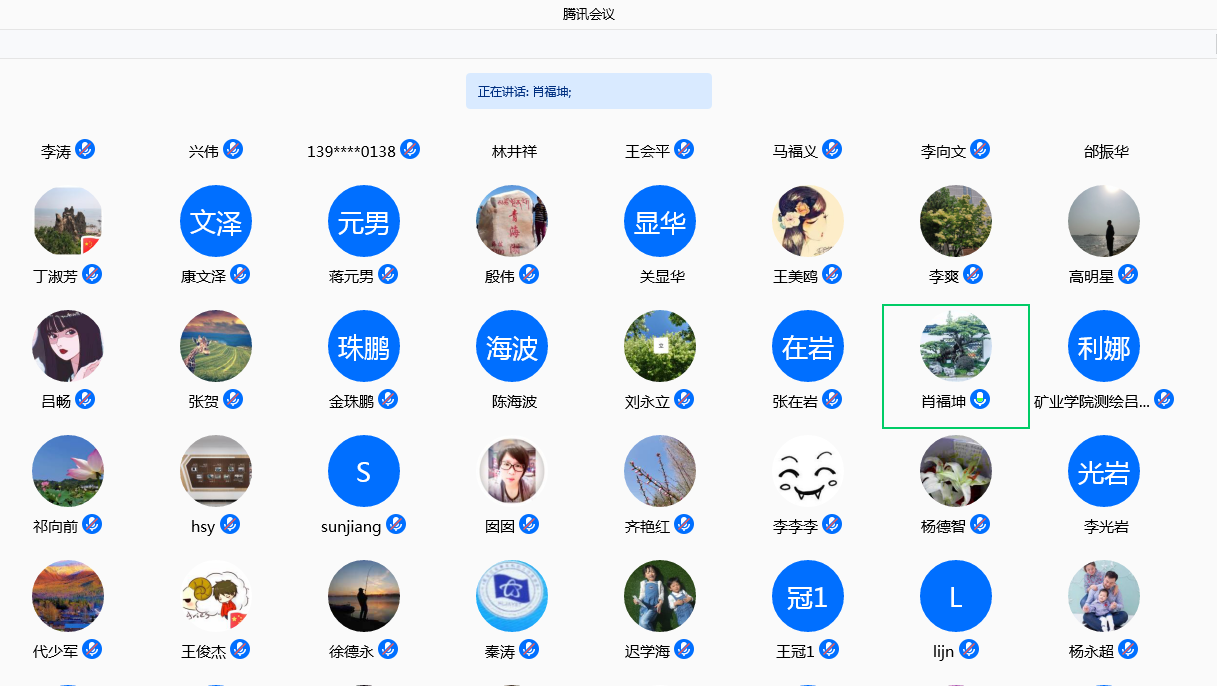Select the blue S avatar of sunjiang
The height and width of the screenshot is (686, 1217).
(364, 471)
